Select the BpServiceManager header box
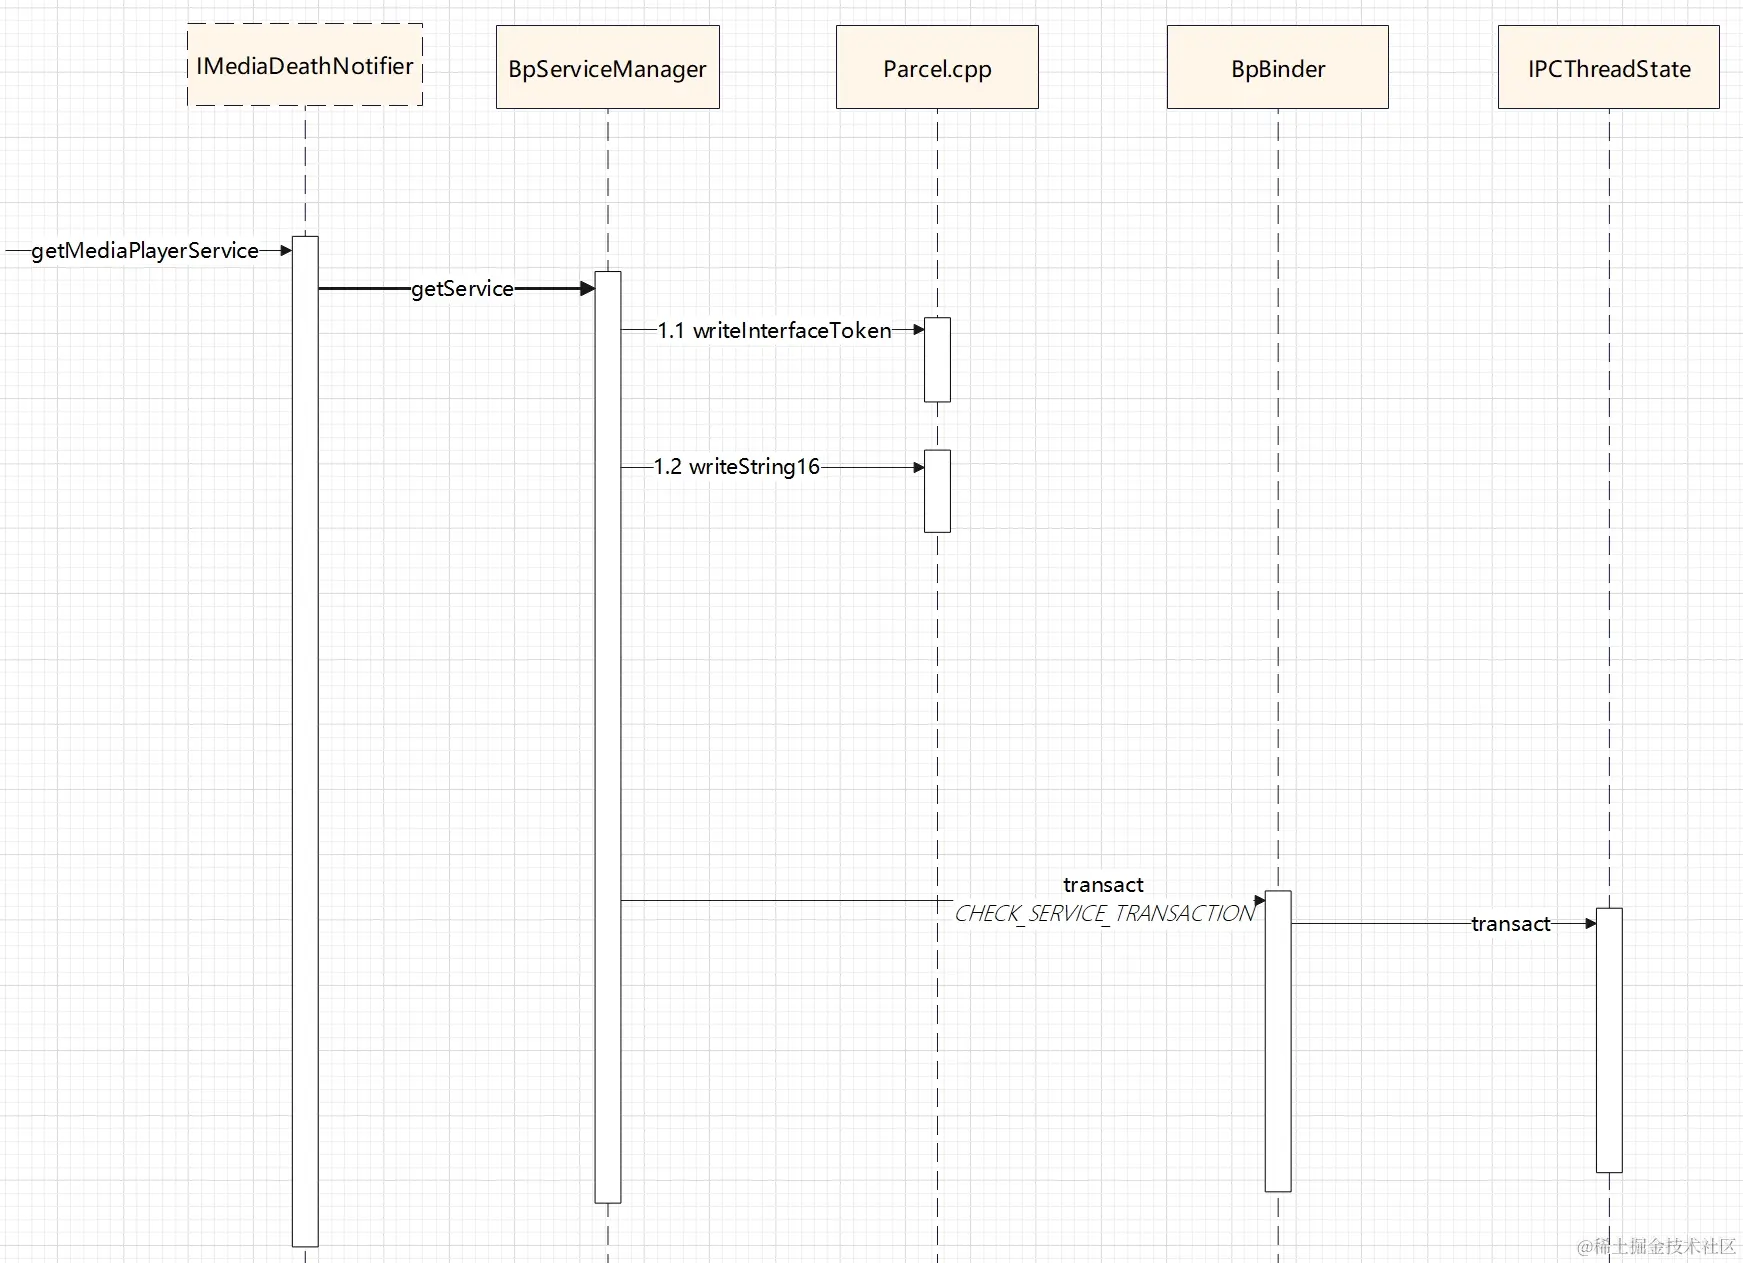The width and height of the screenshot is (1743, 1263). pyautogui.click(x=608, y=67)
